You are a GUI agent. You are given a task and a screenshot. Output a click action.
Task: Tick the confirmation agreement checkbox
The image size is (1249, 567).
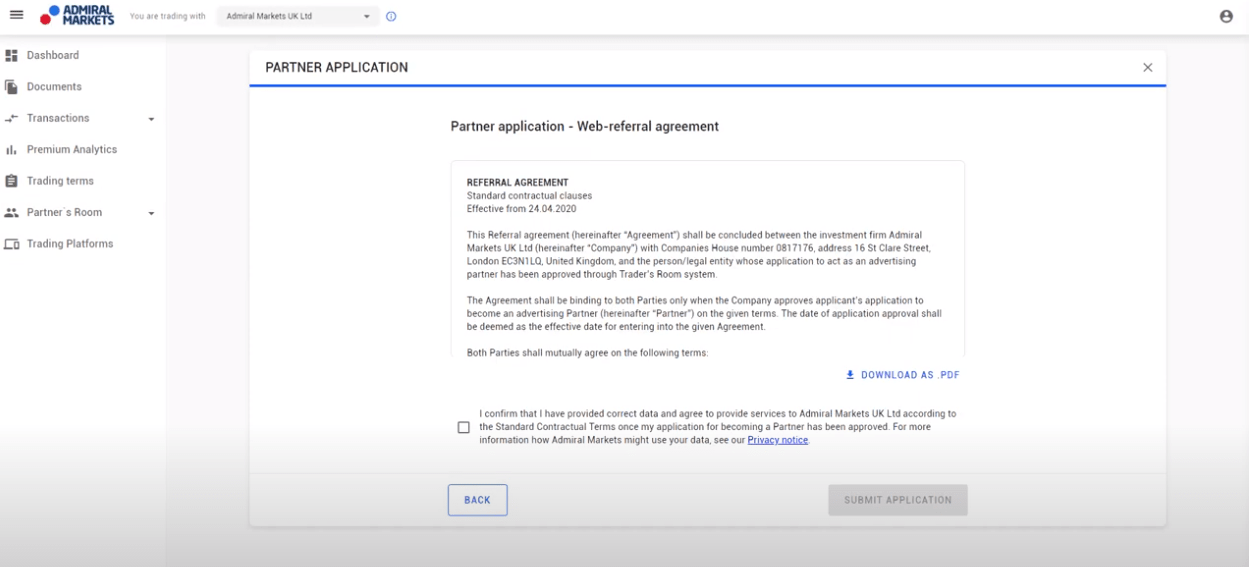pos(463,427)
